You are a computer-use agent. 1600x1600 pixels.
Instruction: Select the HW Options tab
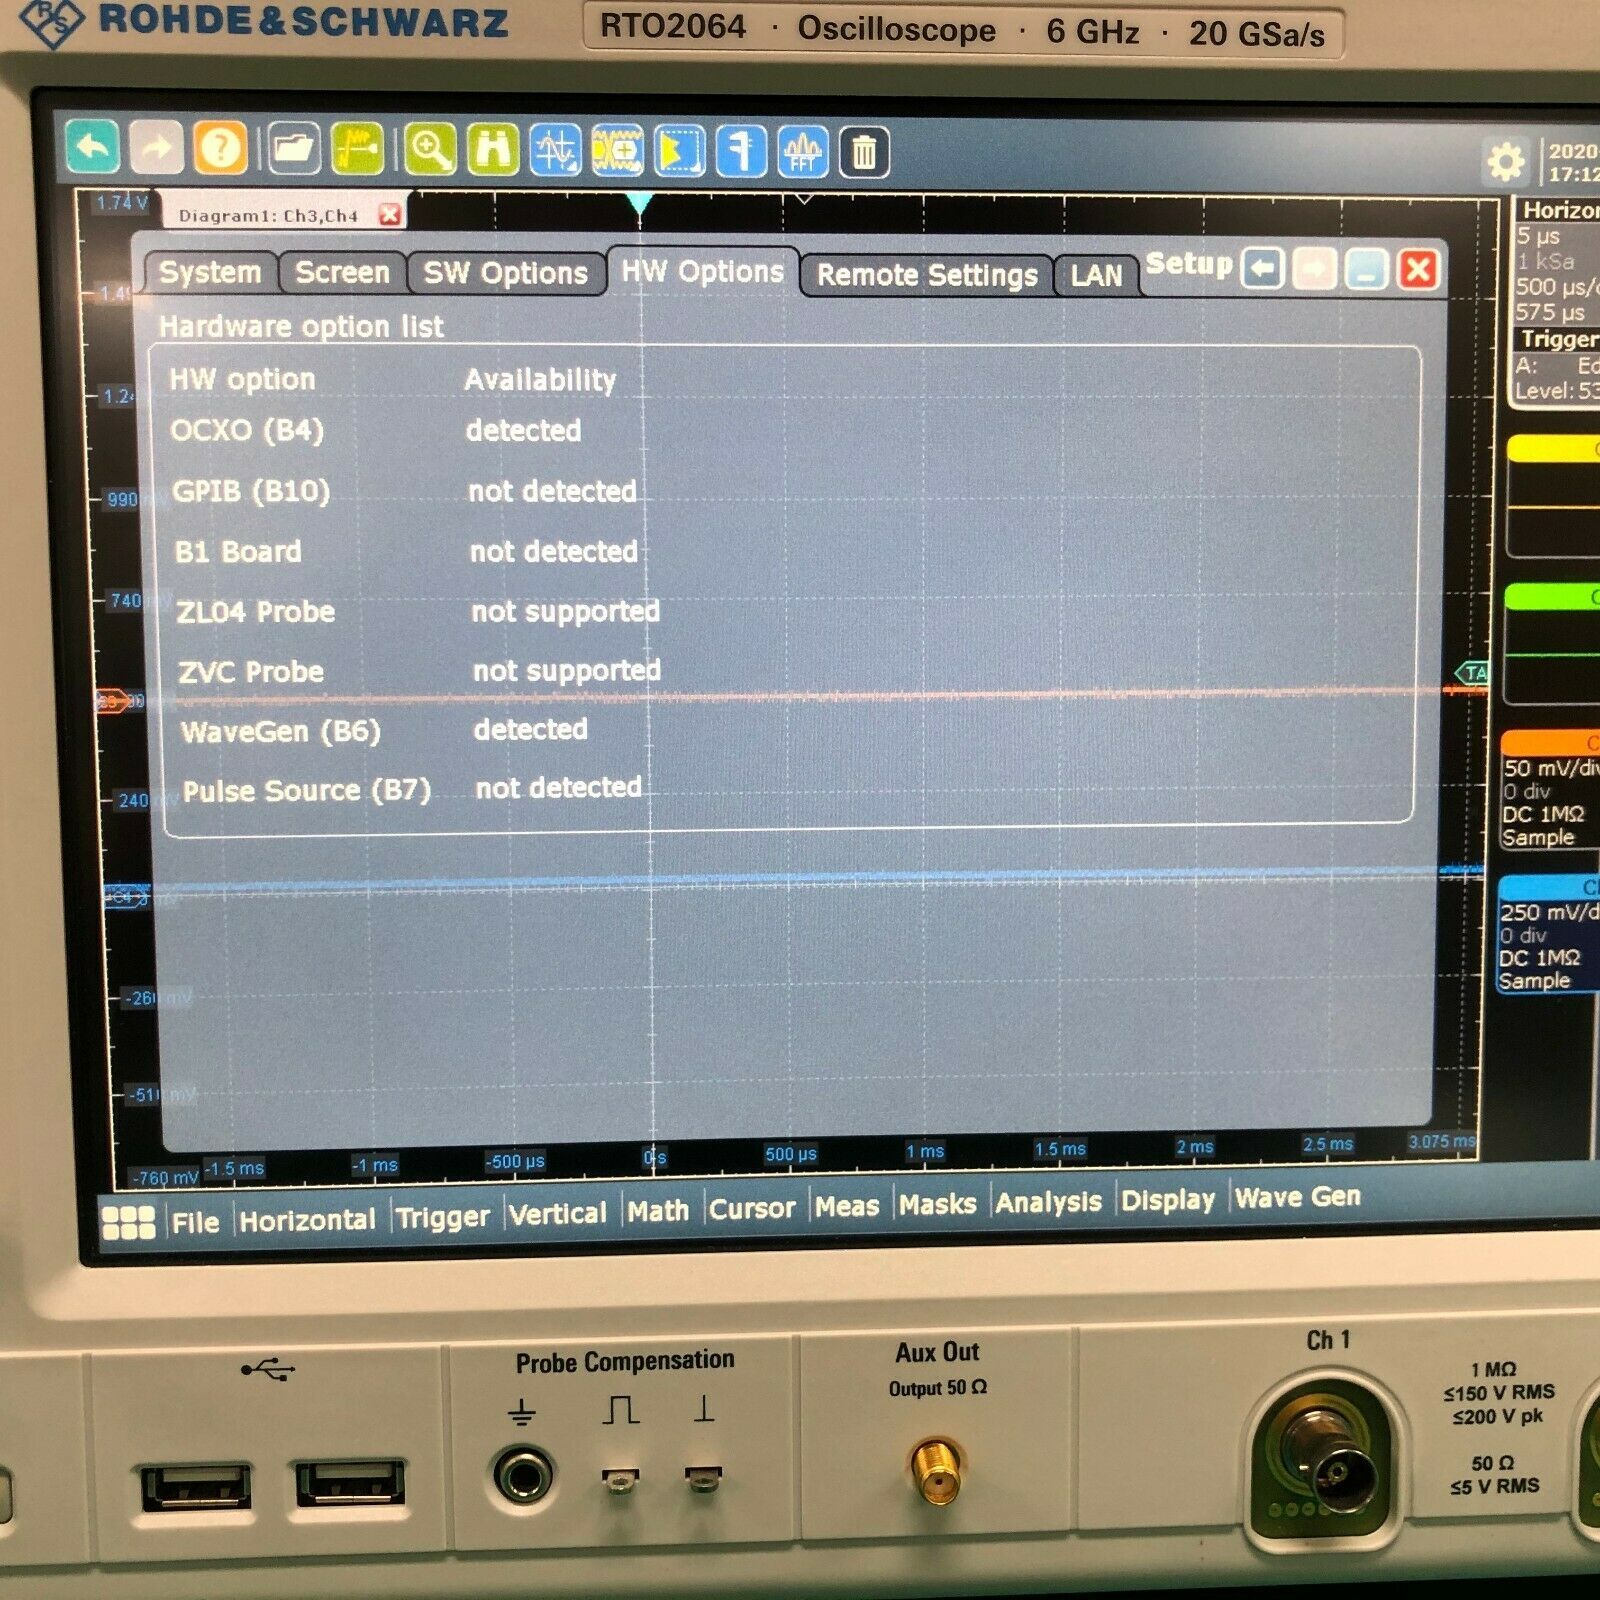(703, 271)
